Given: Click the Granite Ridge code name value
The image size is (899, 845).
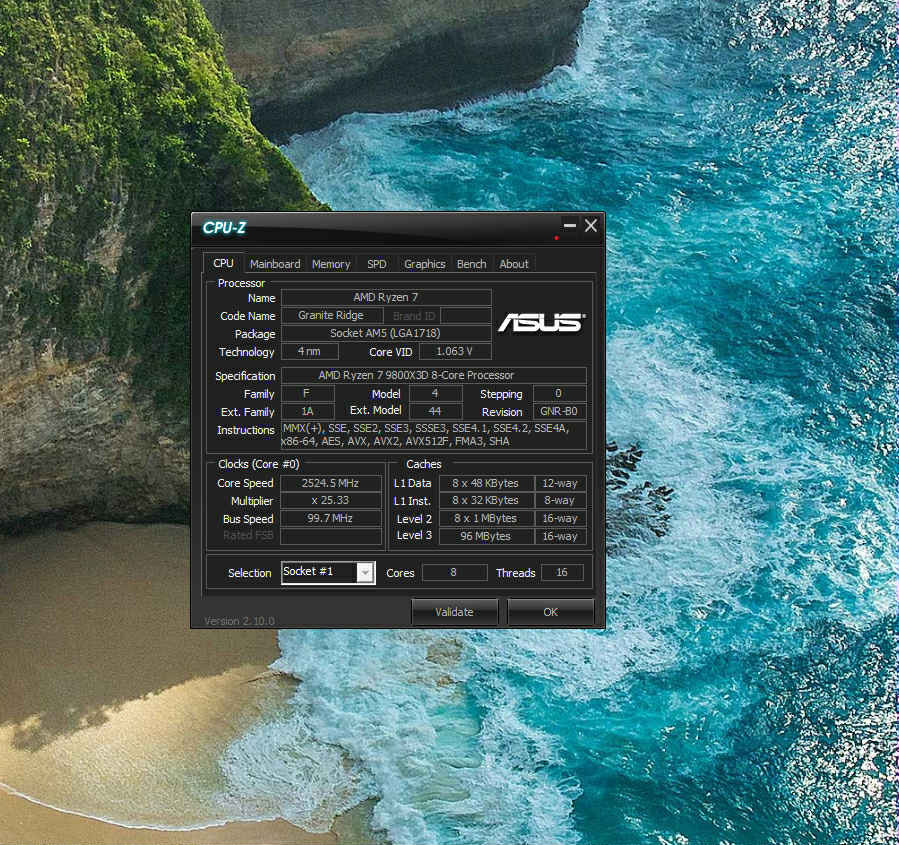Looking at the screenshot, I should click(331, 315).
